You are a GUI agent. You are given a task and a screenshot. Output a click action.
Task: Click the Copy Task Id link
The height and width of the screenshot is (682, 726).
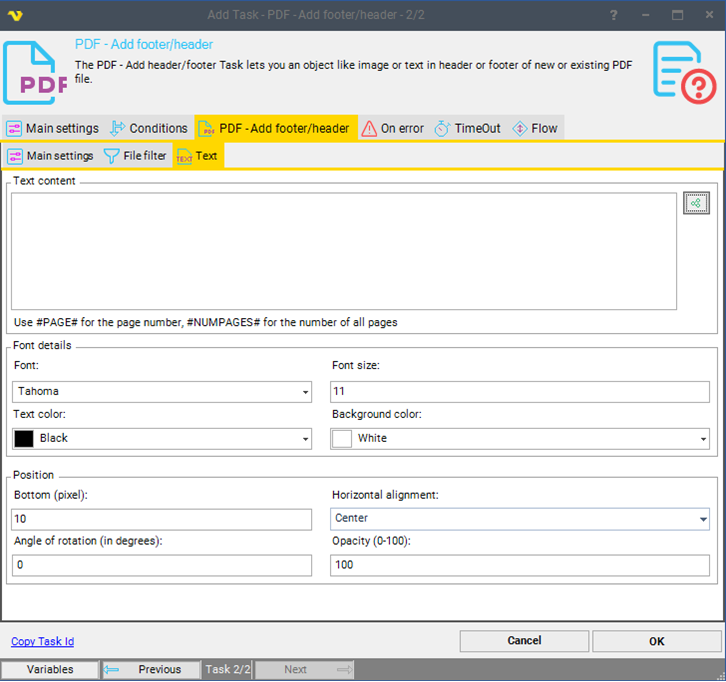coord(42,642)
